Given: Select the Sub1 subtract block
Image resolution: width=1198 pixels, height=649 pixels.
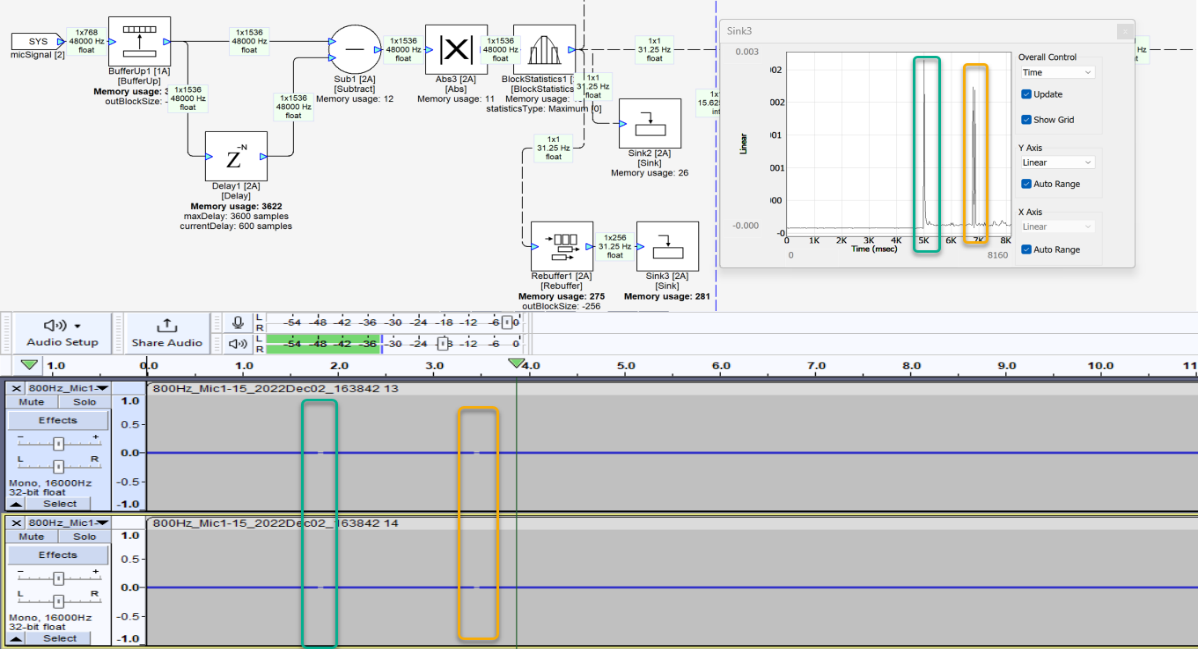Looking at the screenshot, I should point(354,48).
